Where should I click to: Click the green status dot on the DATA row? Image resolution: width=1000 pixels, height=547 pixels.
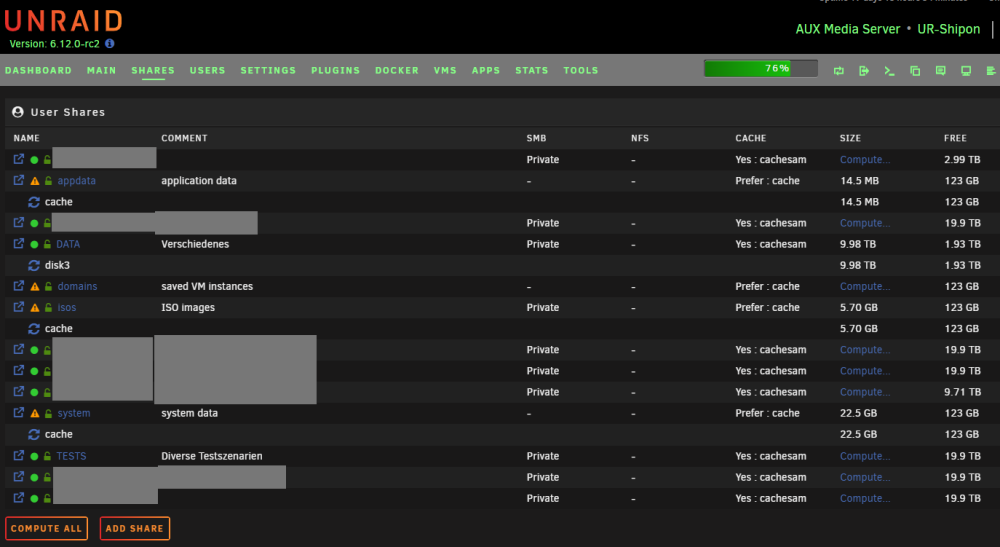tap(34, 244)
